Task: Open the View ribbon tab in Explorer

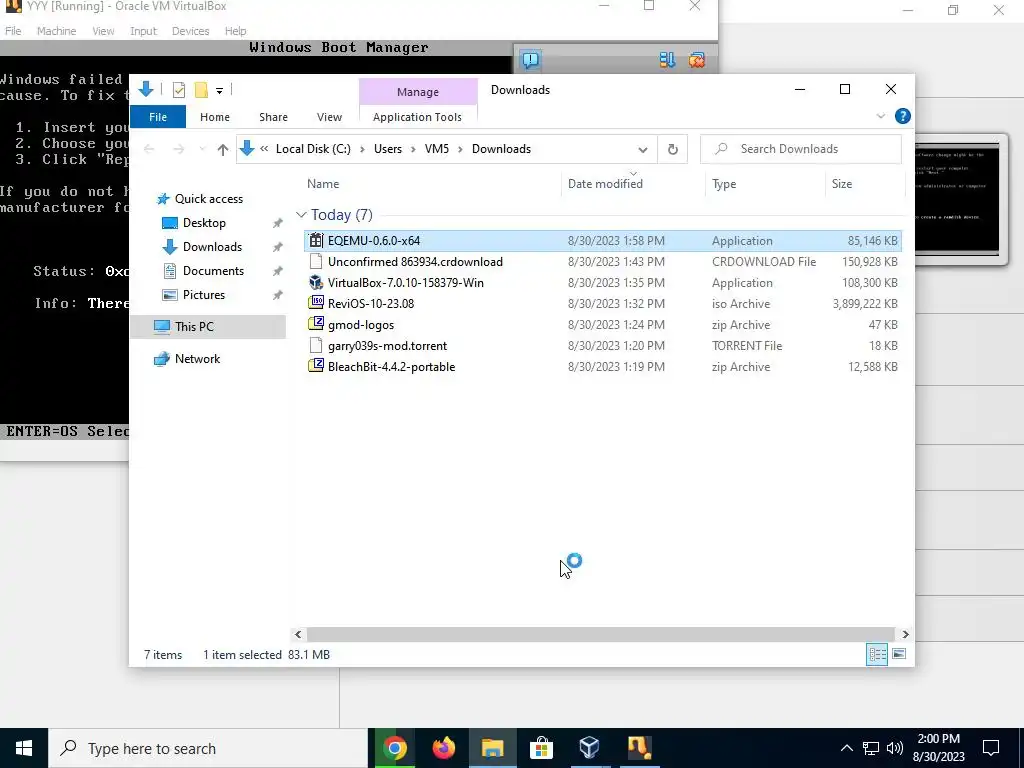Action: coord(329,117)
